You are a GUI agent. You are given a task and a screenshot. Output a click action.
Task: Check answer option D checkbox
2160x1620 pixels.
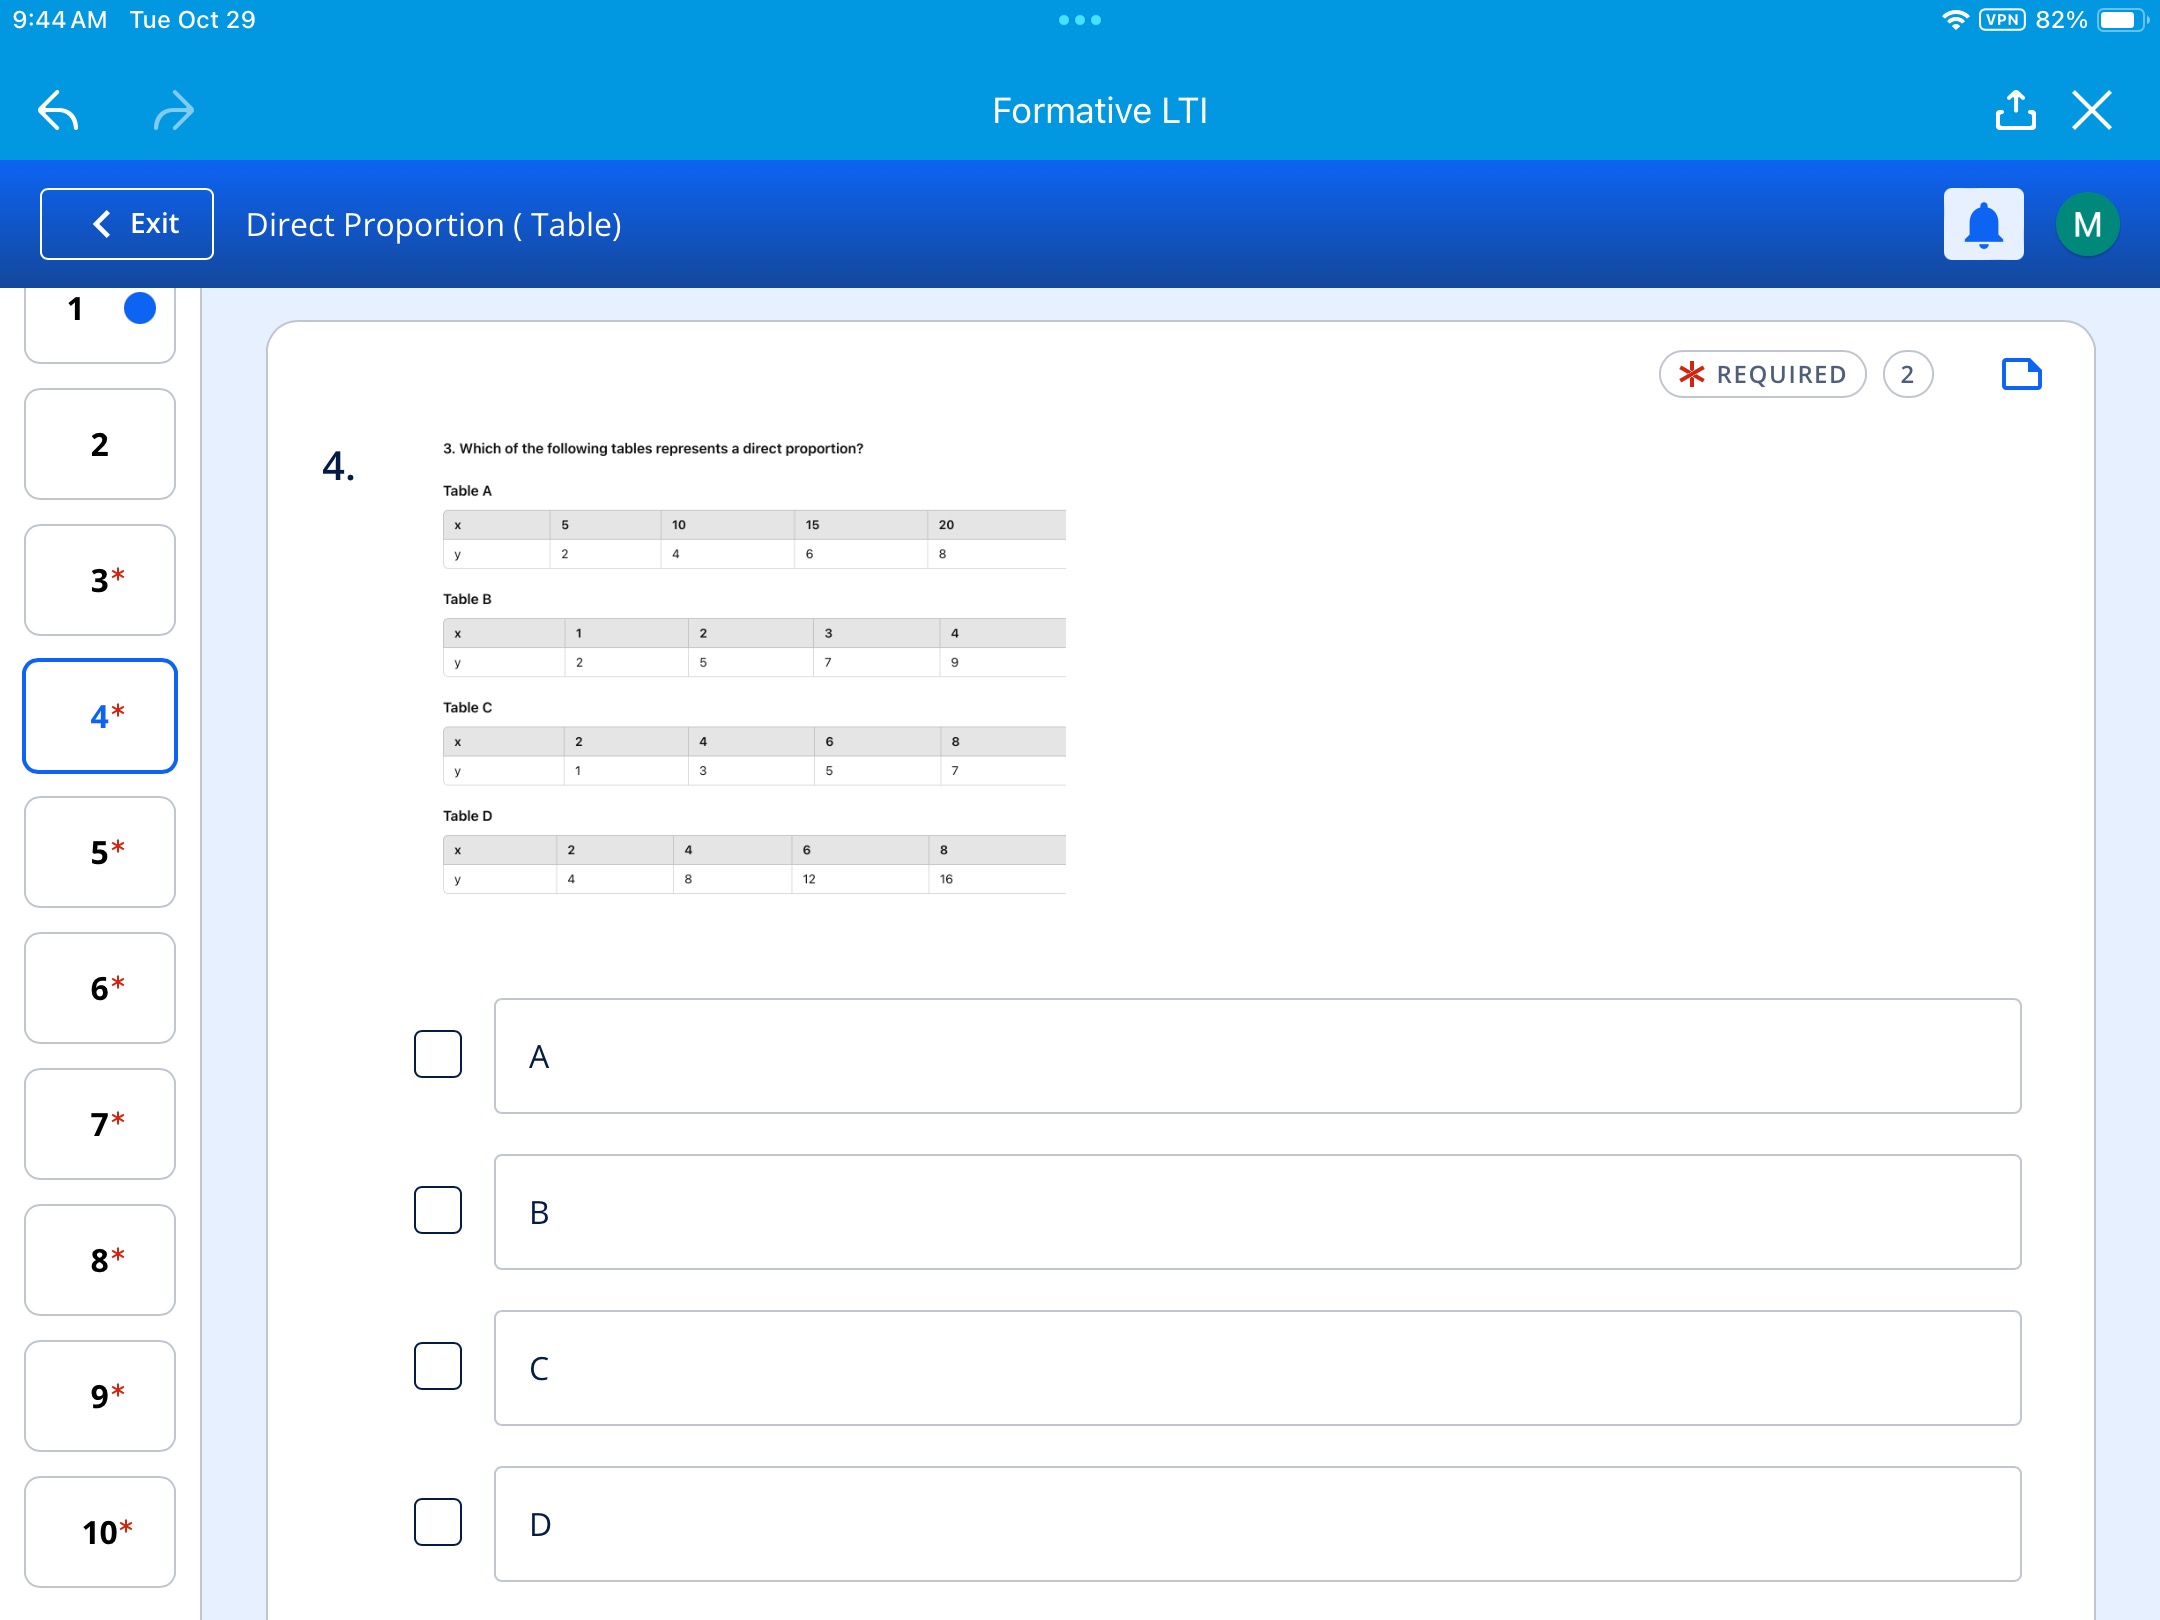438,1522
